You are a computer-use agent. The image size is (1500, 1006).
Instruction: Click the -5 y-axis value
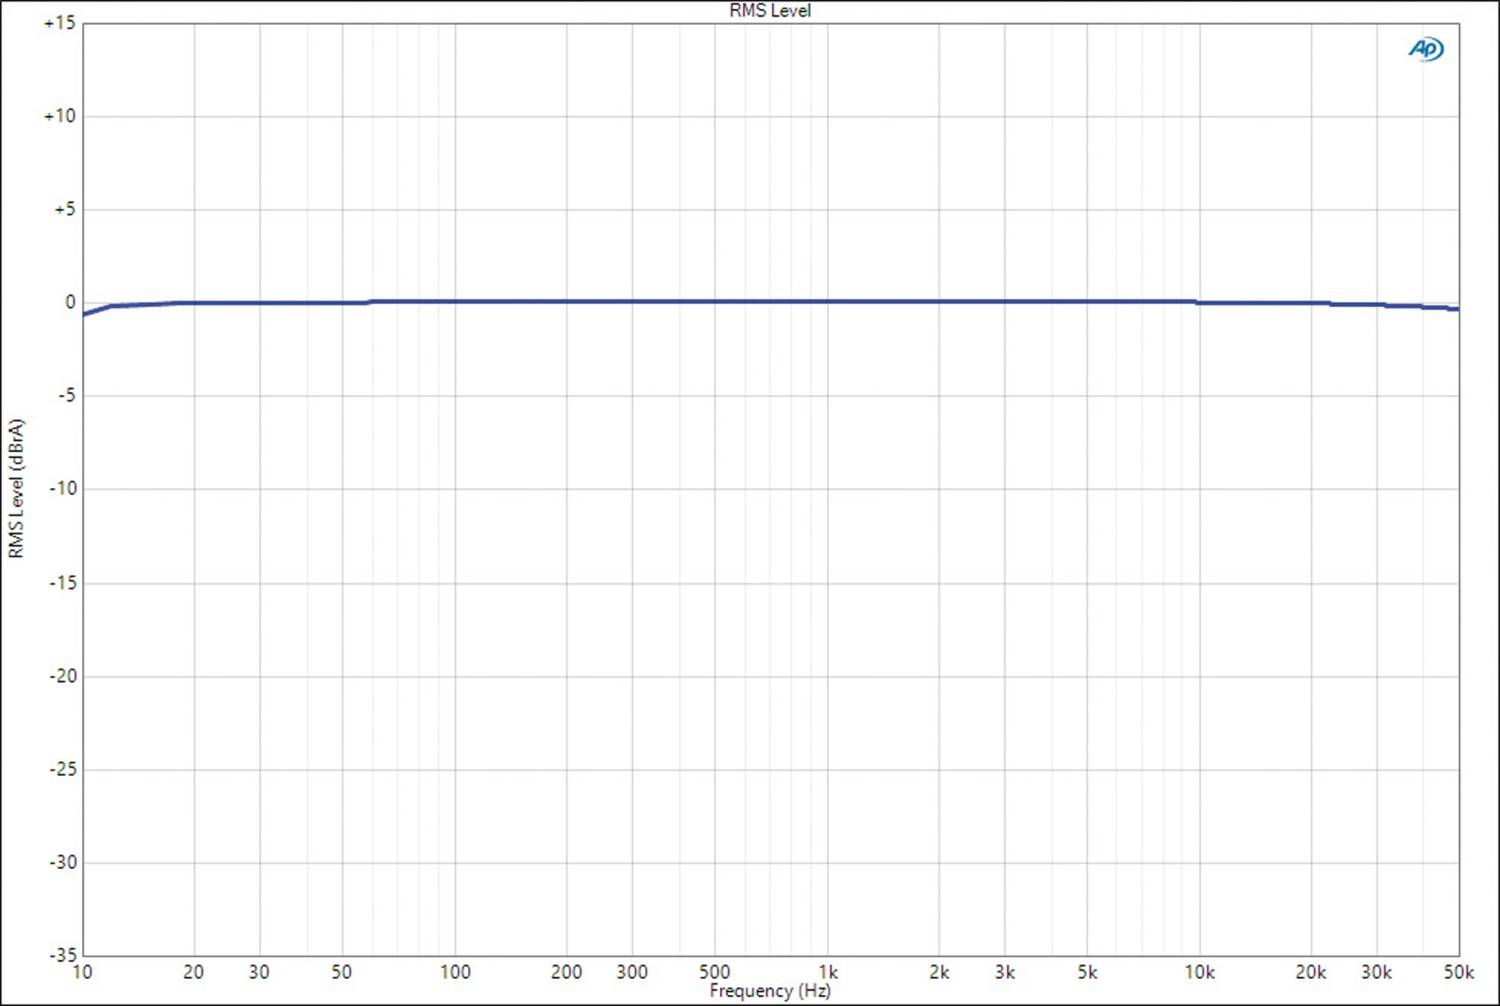coord(65,395)
